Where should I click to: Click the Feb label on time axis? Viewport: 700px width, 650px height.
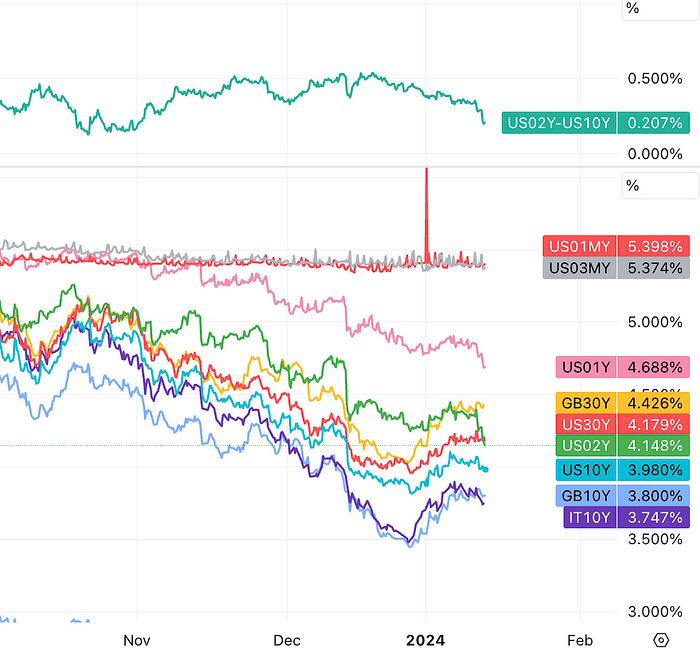578,639
